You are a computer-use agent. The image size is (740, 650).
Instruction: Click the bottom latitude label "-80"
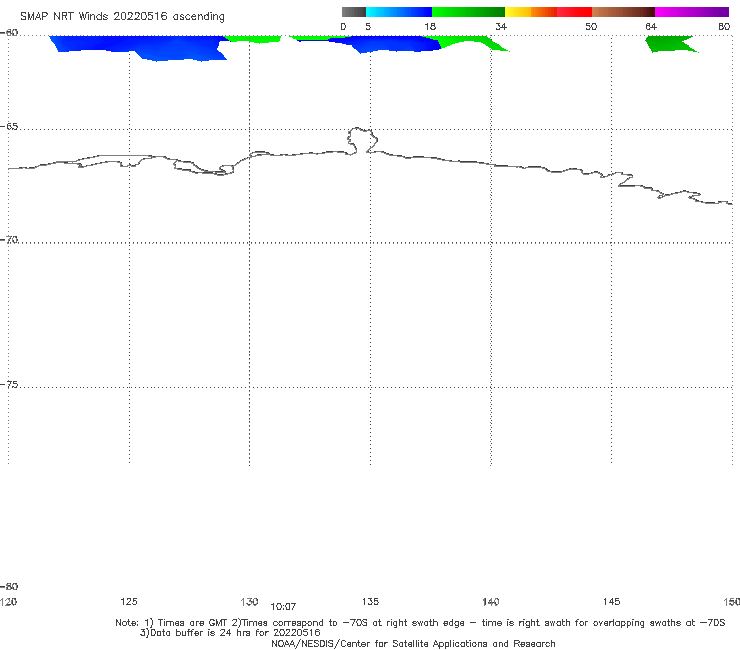(x=9, y=586)
